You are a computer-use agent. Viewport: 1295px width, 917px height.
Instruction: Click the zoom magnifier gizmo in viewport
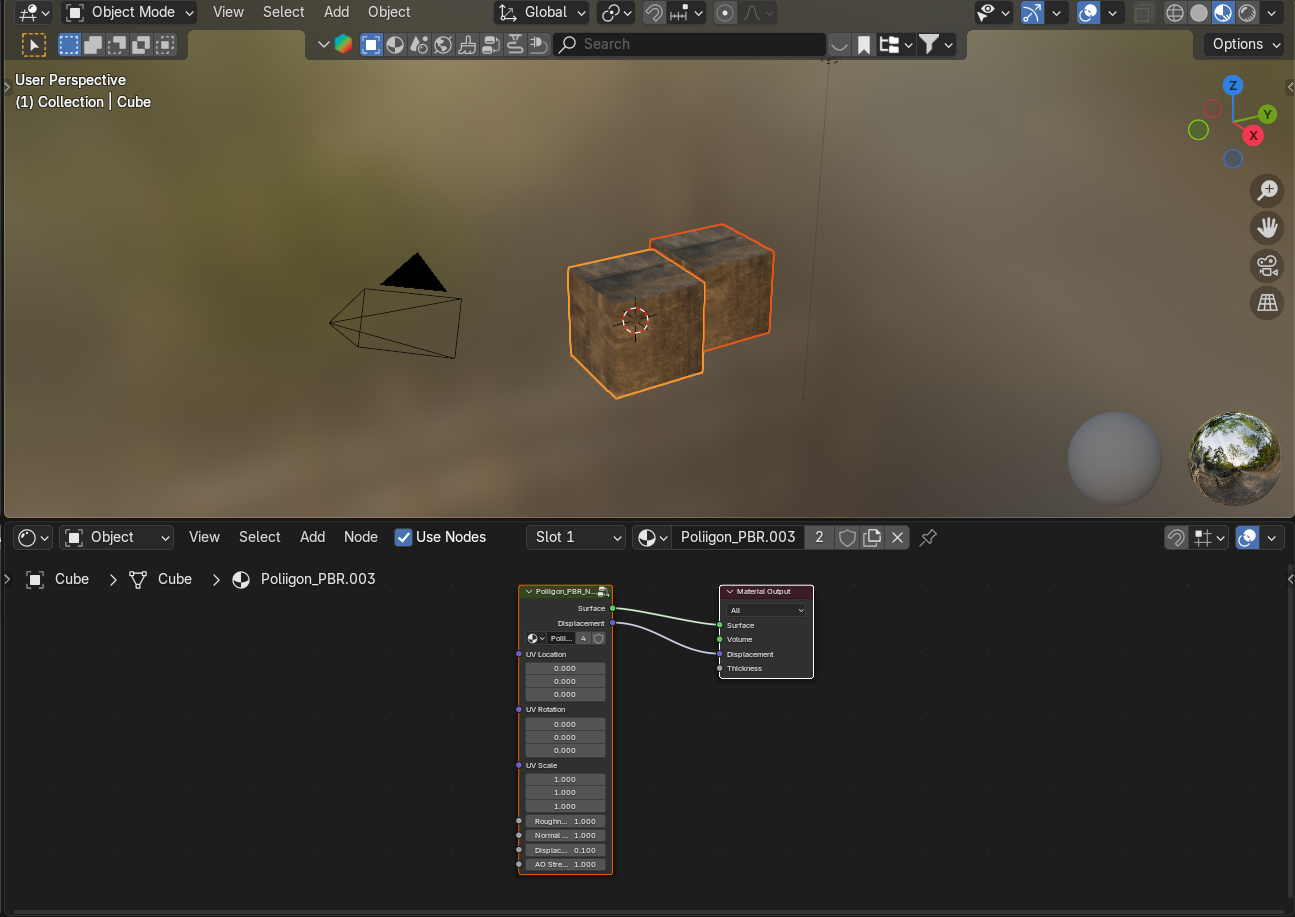[x=1267, y=190]
